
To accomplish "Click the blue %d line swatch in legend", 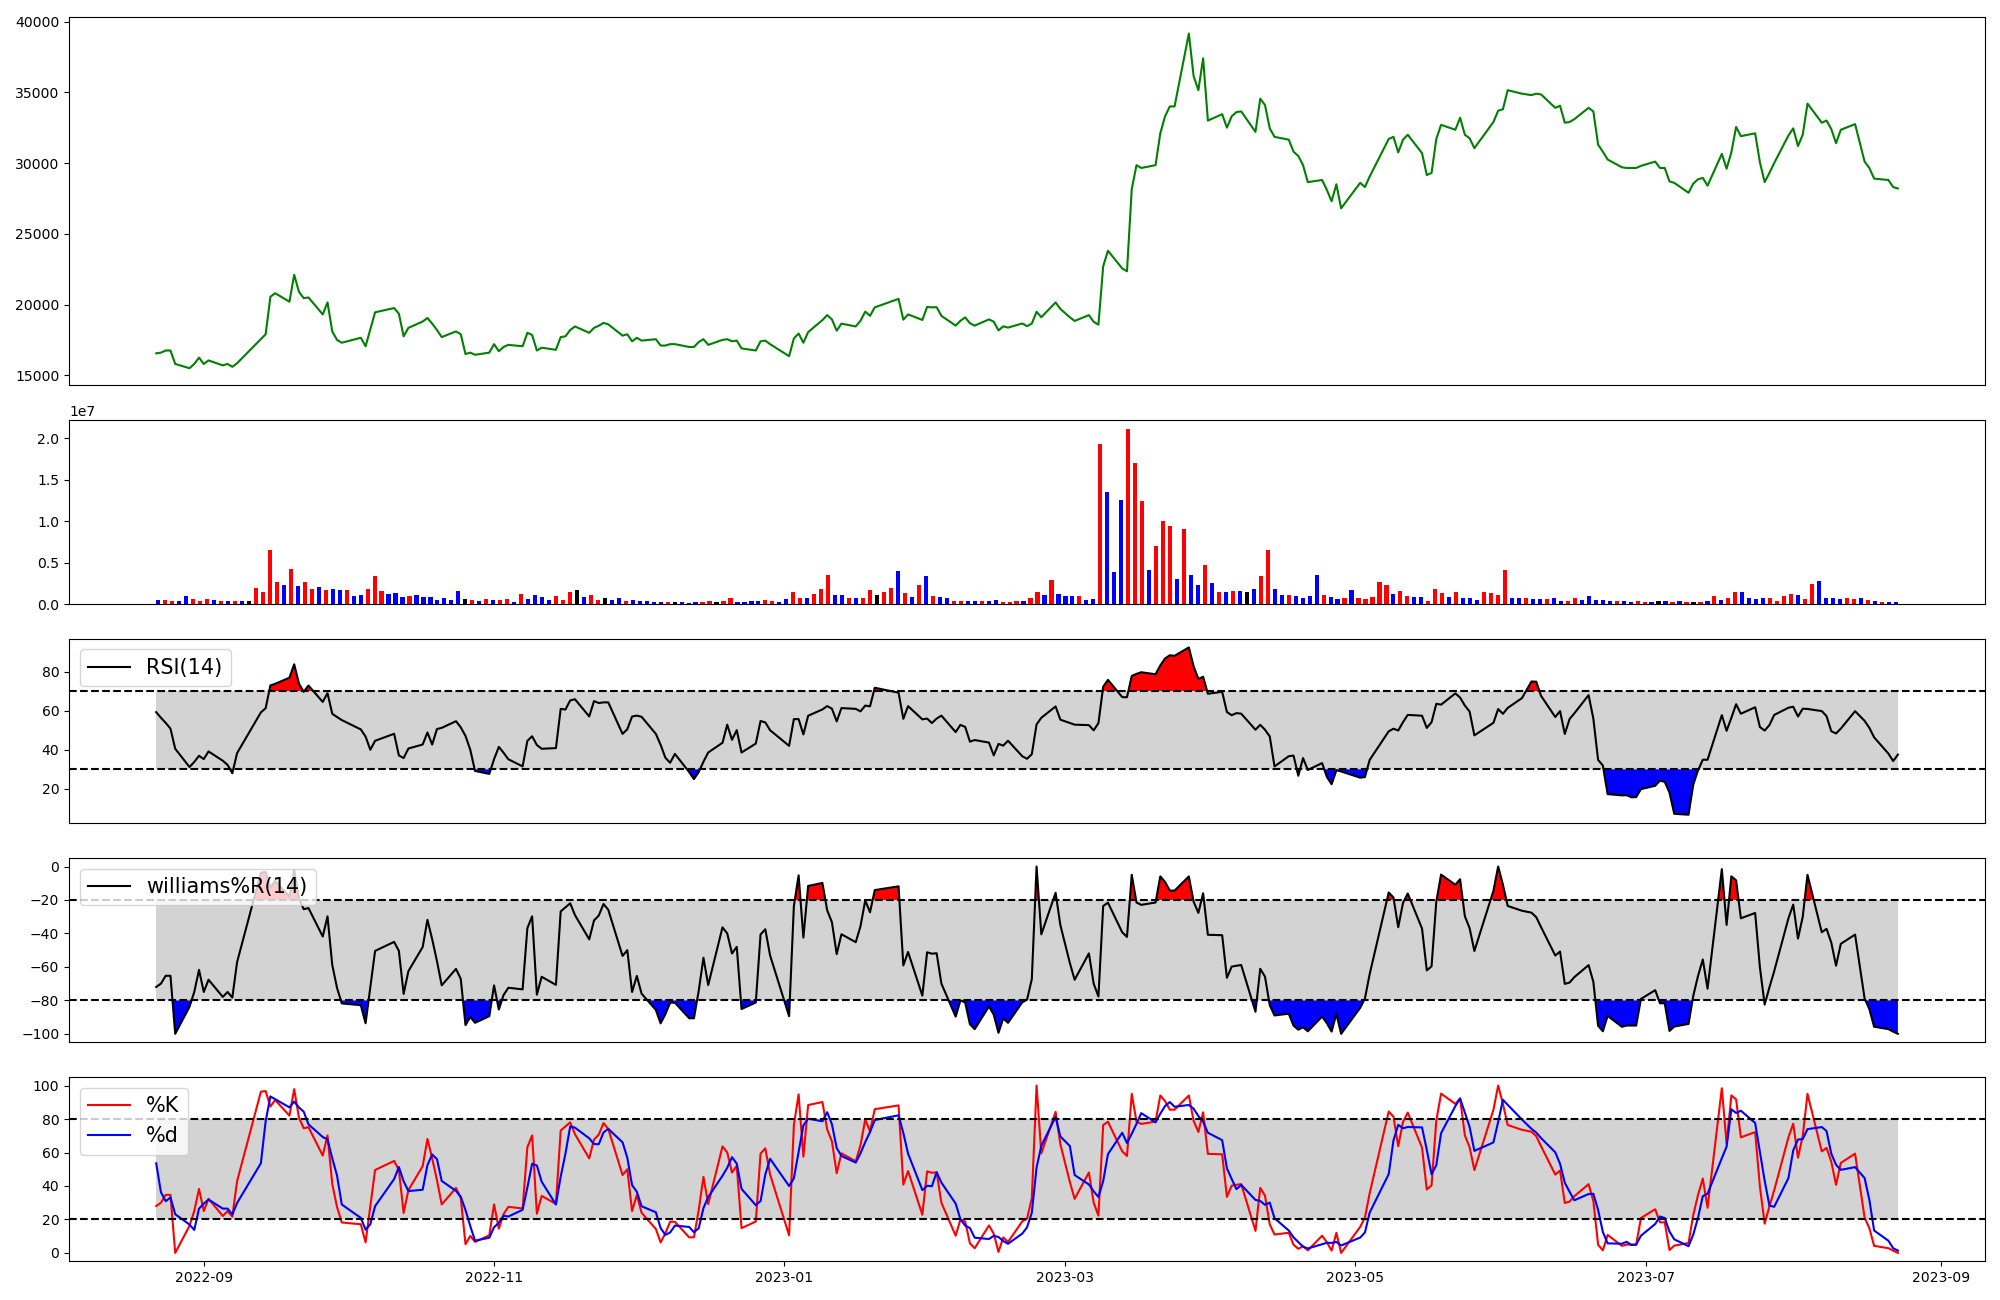I will tap(109, 1135).
